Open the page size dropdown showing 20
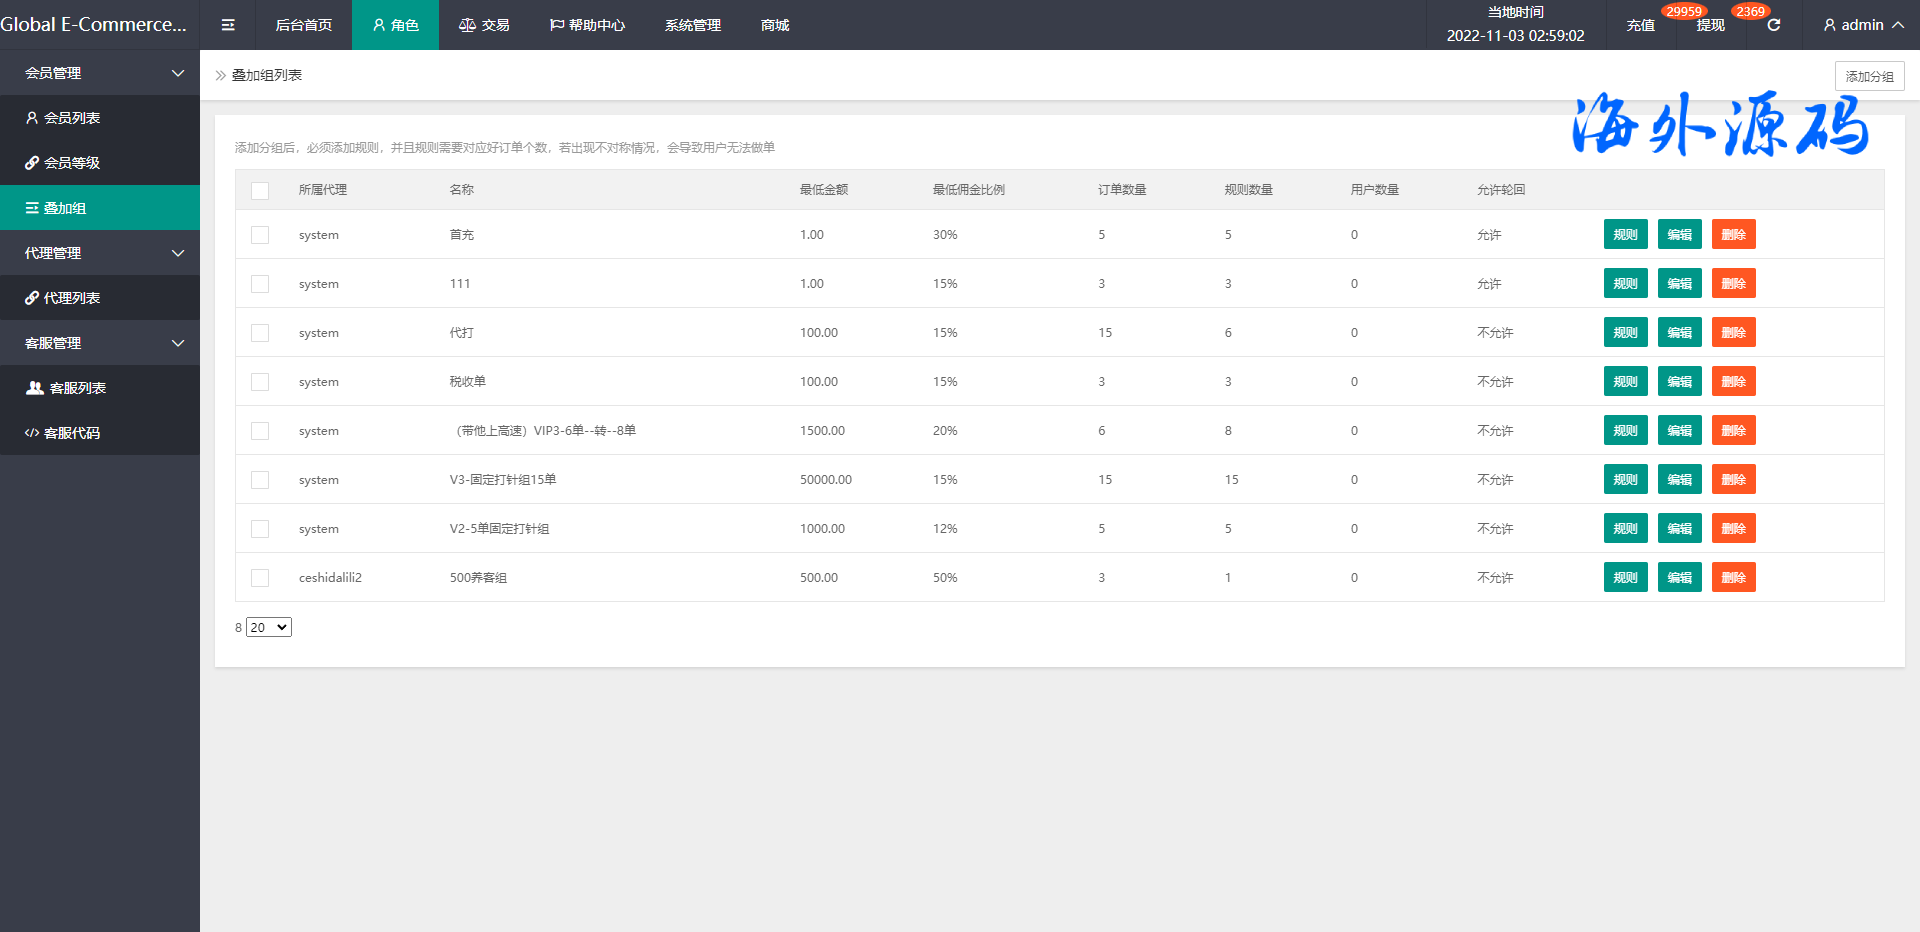The height and width of the screenshot is (932, 1920). pyautogui.click(x=269, y=627)
